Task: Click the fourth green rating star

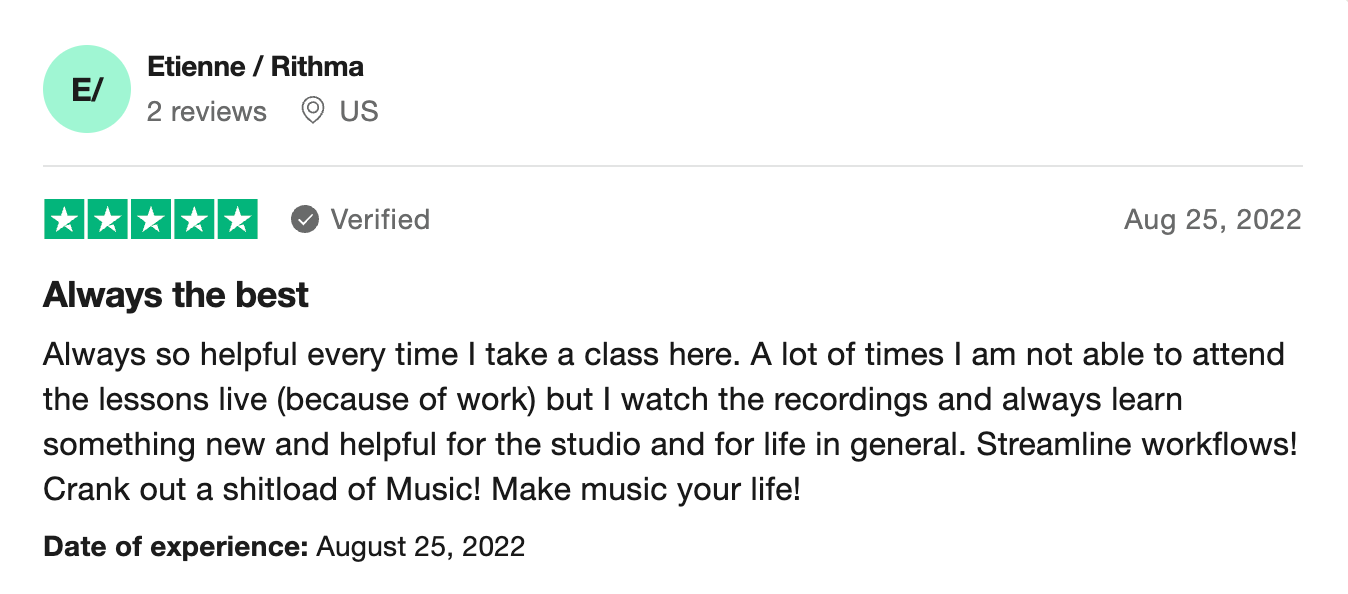Action: pos(194,220)
